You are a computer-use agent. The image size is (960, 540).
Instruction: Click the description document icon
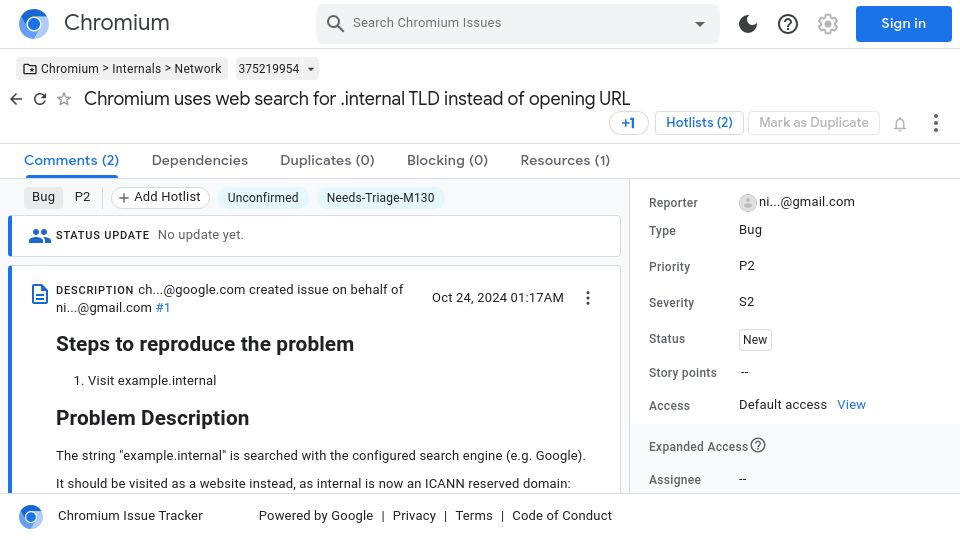(40, 294)
